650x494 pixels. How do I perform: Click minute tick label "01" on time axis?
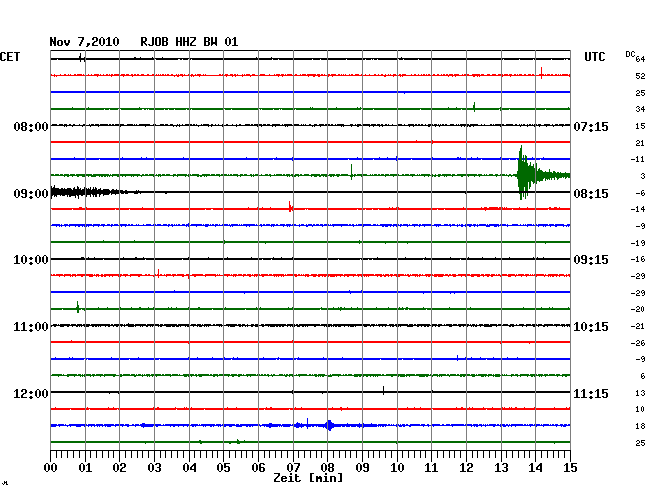[x=85, y=468]
